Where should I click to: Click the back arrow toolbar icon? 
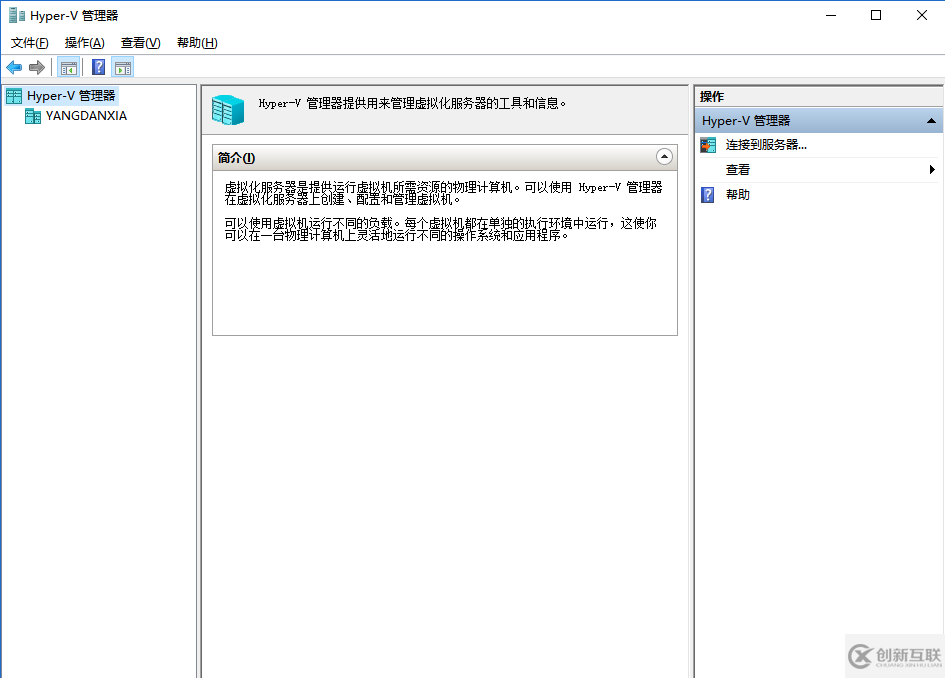pos(14,67)
